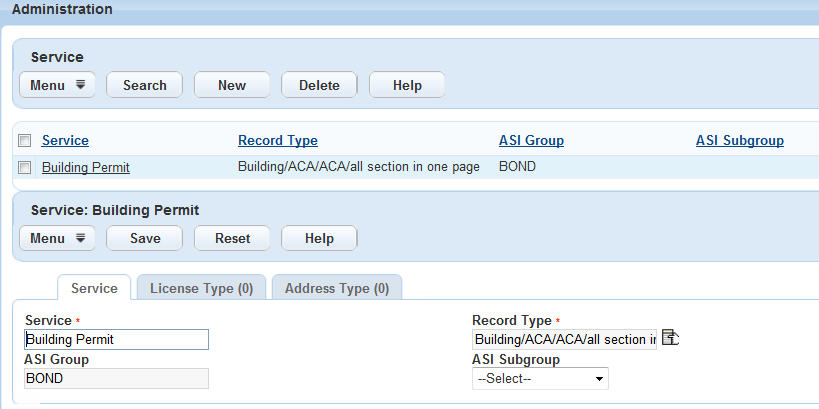Select the Service tab

[94, 289]
